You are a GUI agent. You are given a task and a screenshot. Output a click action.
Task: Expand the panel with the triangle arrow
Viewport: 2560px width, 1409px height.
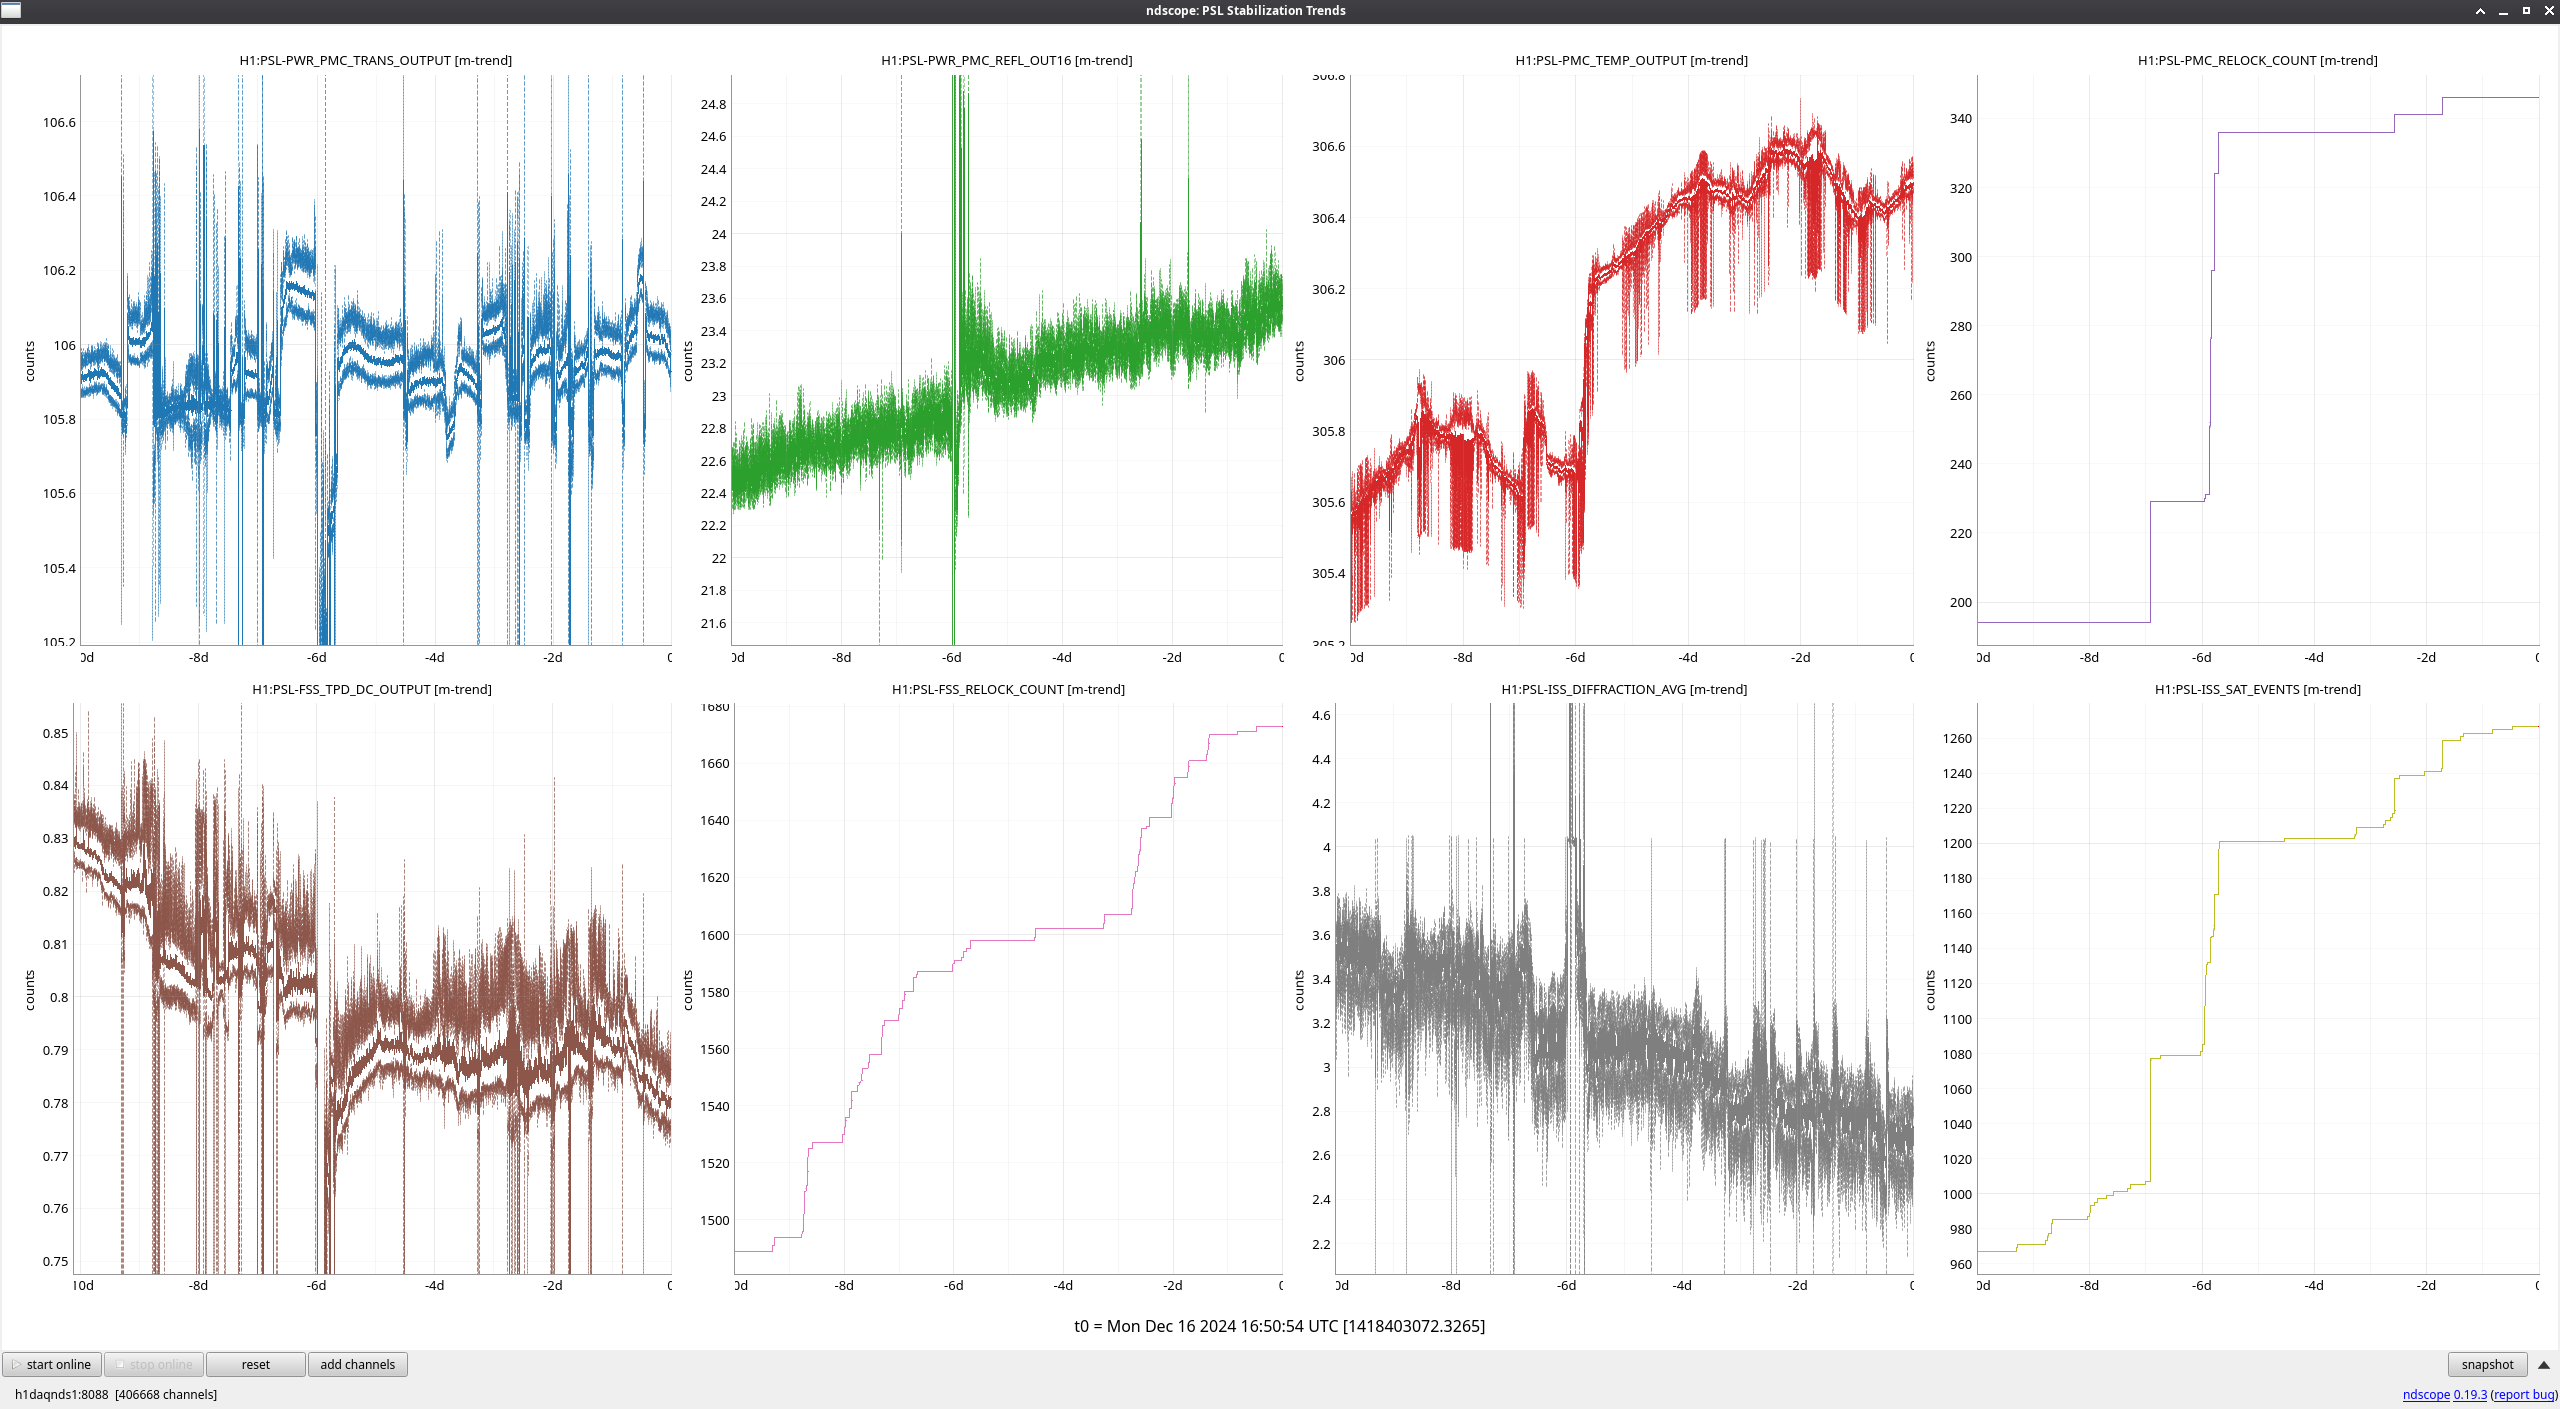pyautogui.click(x=2543, y=1365)
